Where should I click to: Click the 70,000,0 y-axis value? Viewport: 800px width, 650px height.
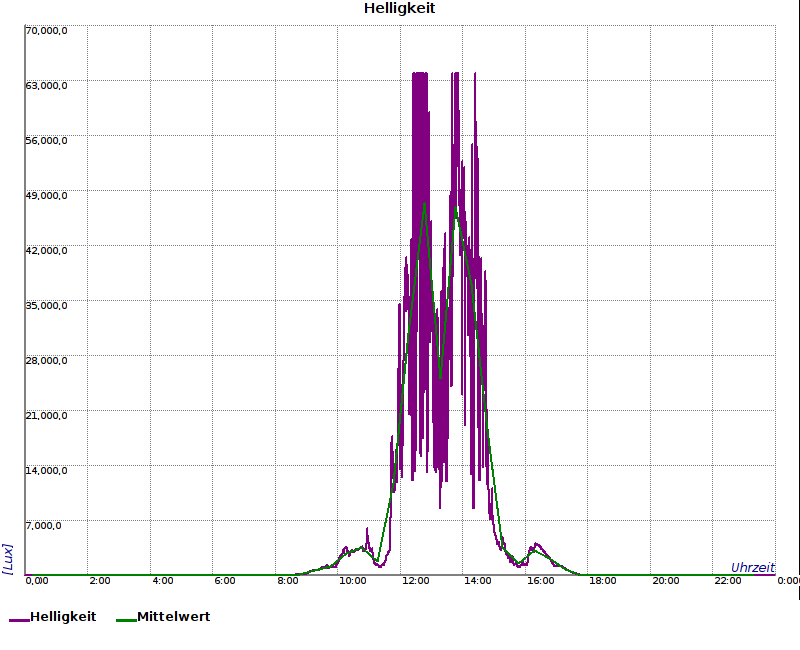click(46, 31)
